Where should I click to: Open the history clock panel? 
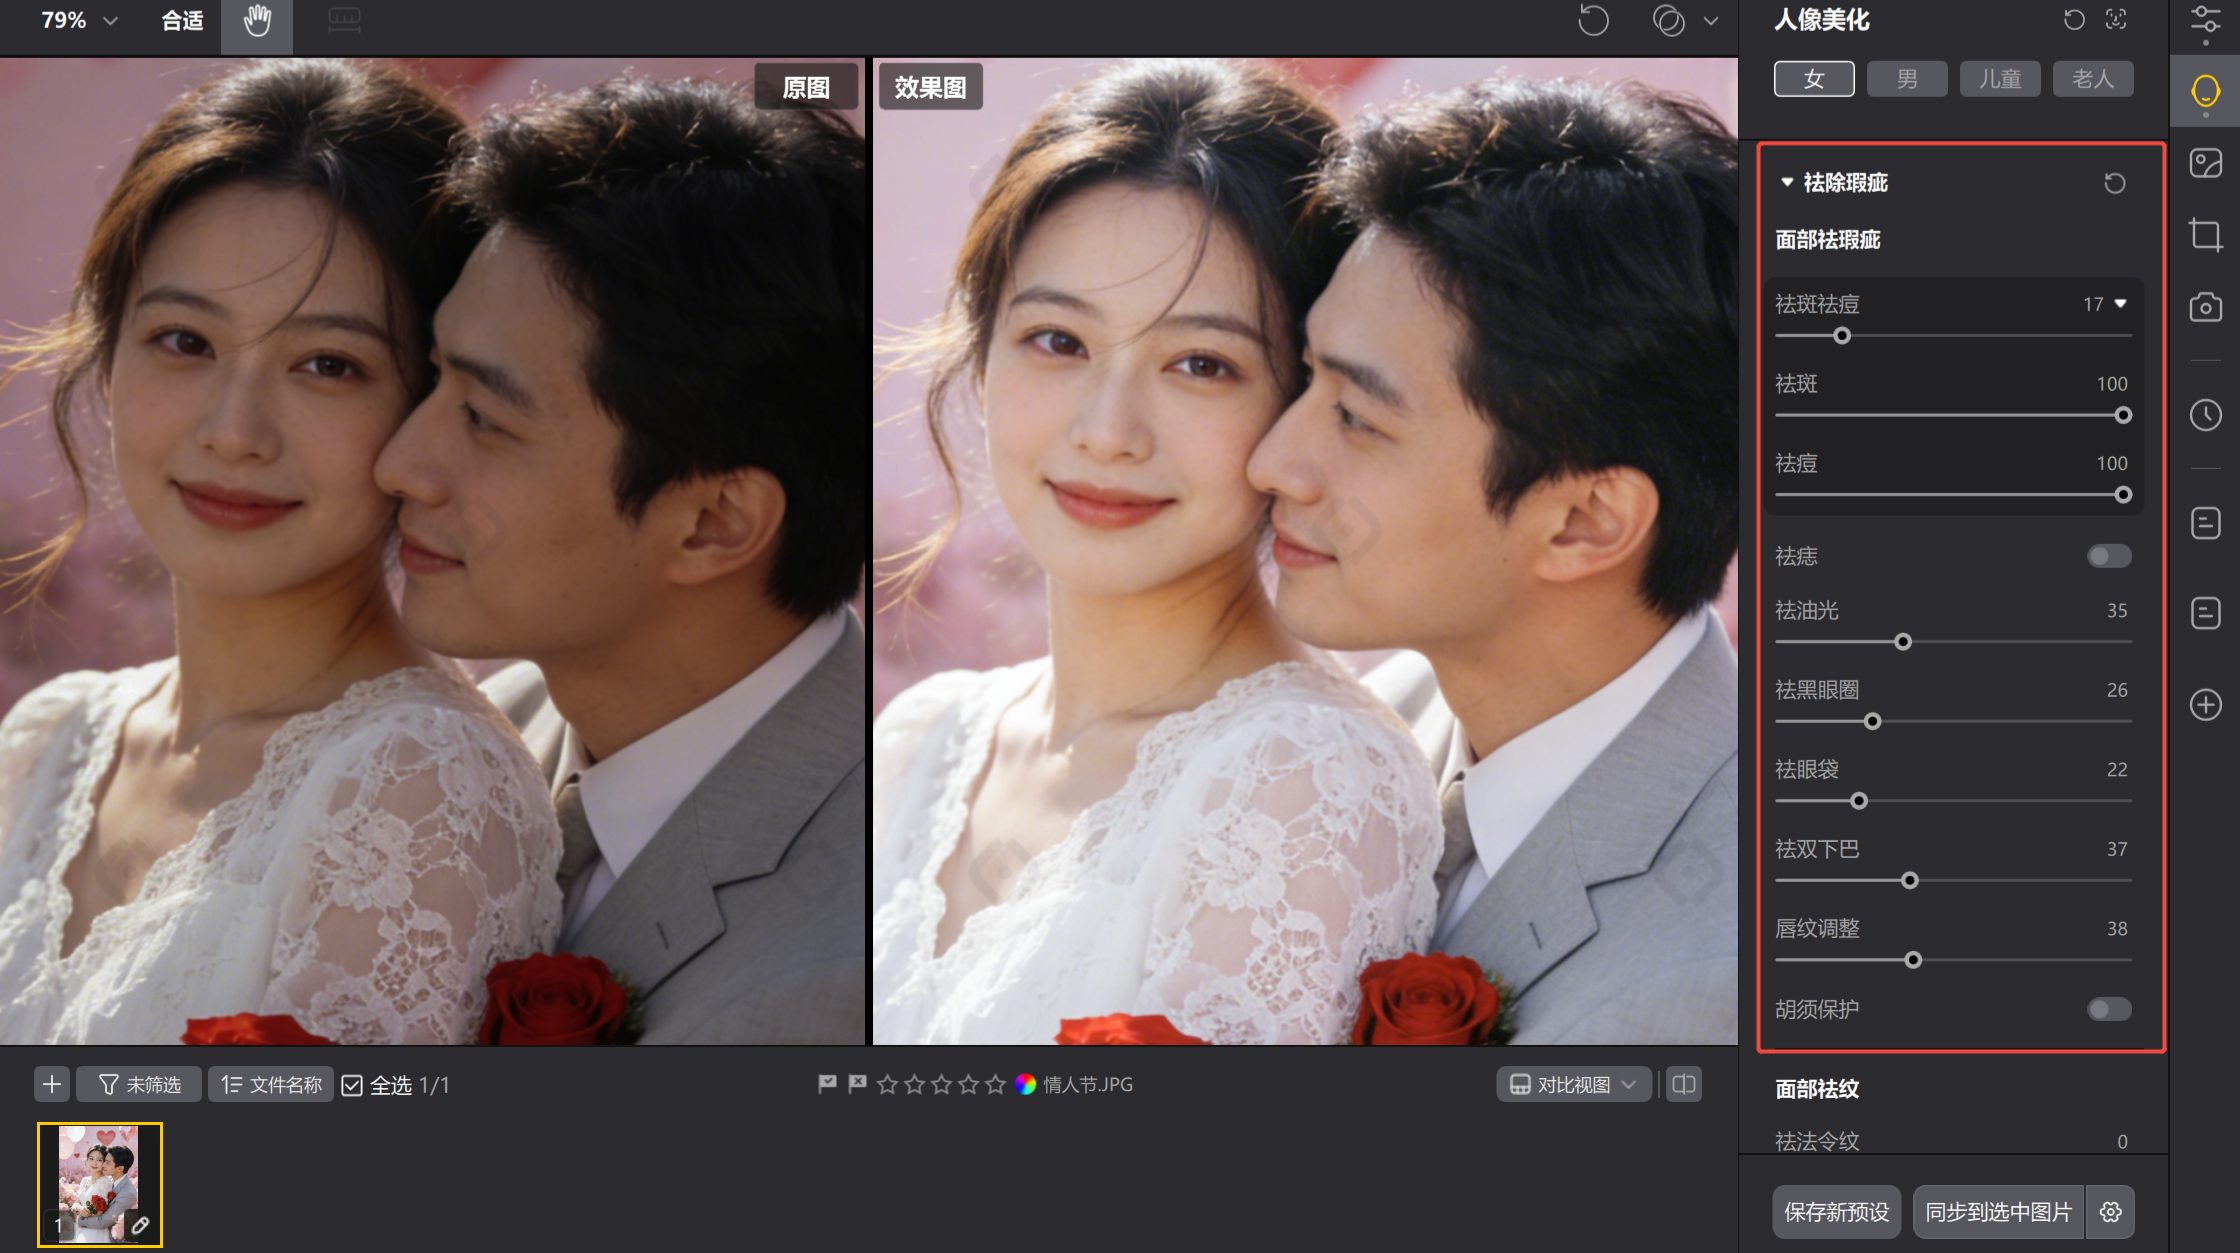click(x=2205, y=415)
